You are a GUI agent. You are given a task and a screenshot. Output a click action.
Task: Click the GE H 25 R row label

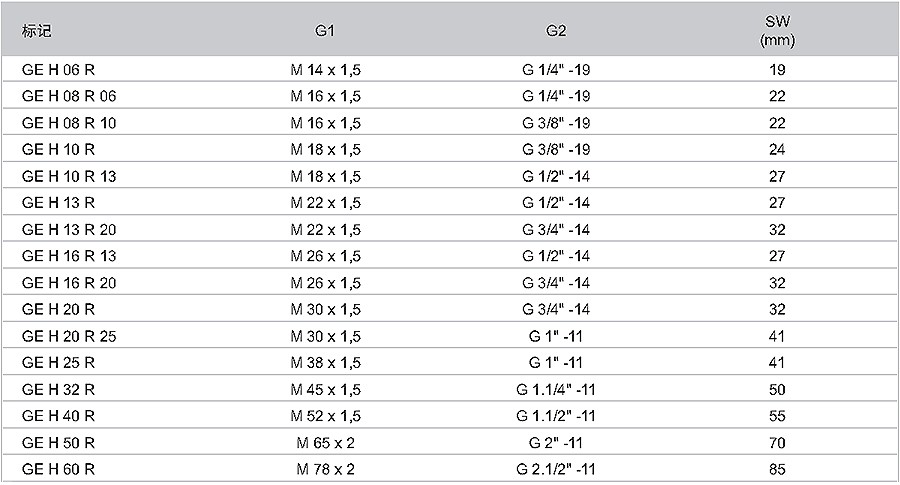pos(58,363)
